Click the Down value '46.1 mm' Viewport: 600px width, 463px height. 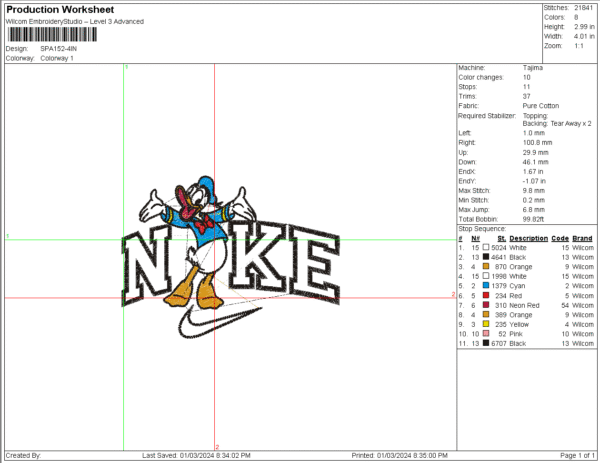pos(535,162)
